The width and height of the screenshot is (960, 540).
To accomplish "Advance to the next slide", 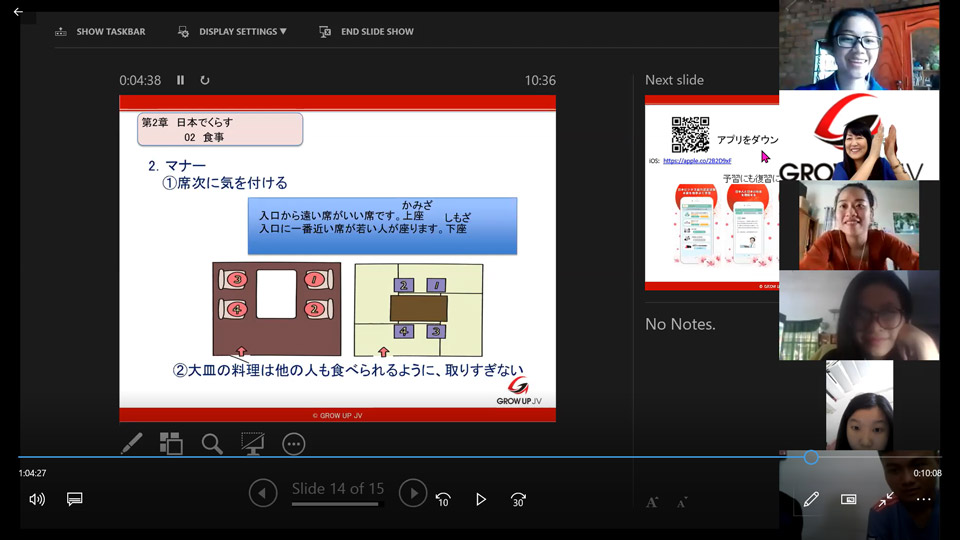I will coord(413,493).
